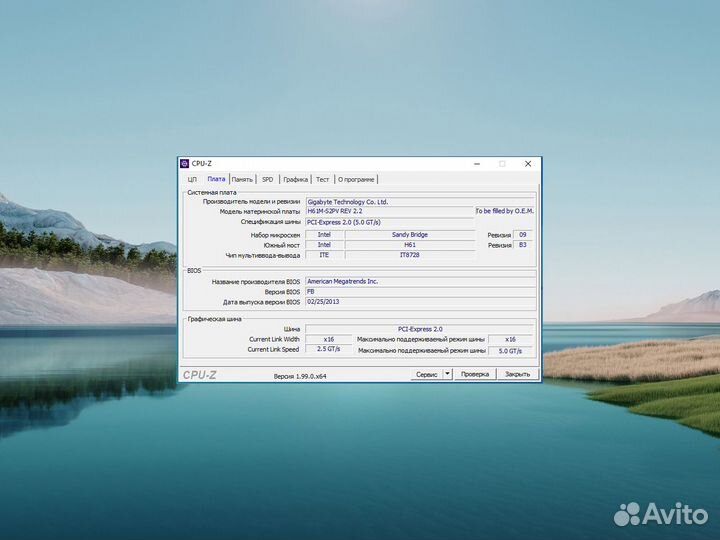Show the О программе tab
720x540 pixels.
356,180
